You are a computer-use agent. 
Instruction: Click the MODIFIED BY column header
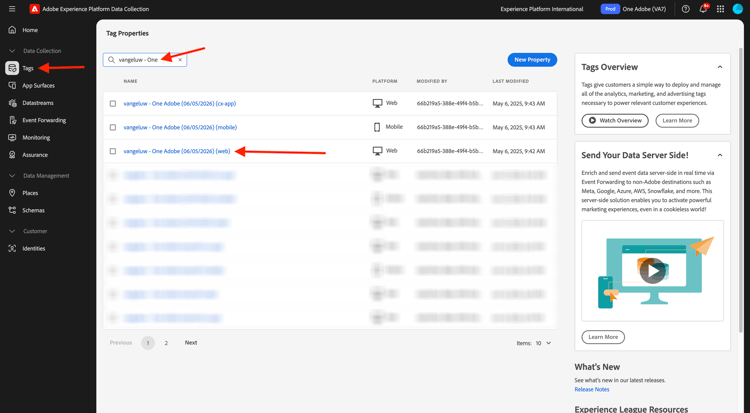coord(431,81)
